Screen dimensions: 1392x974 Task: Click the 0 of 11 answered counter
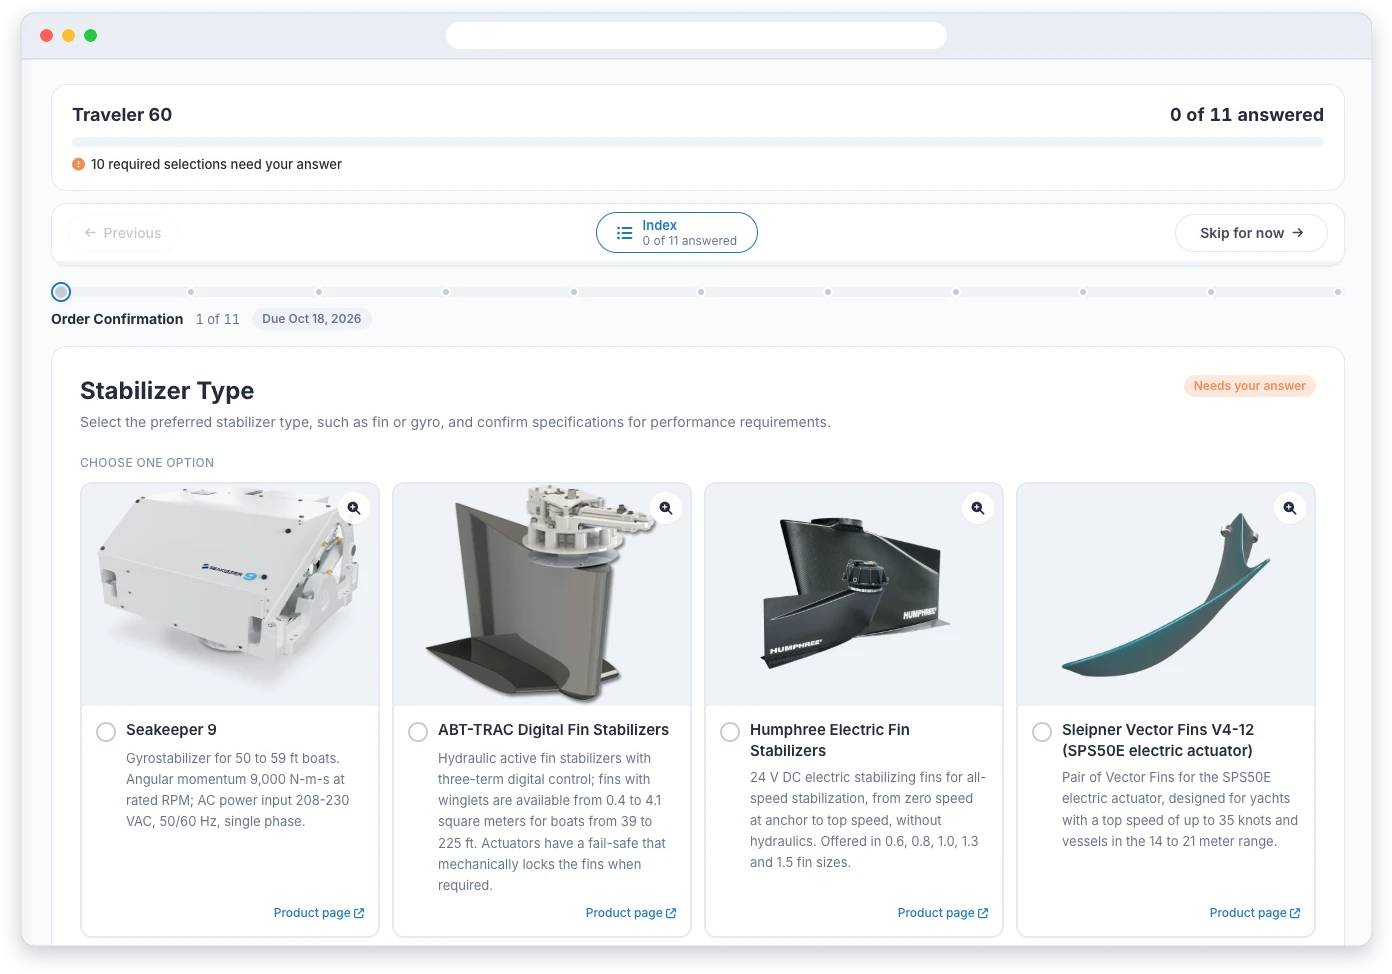pyautogui.click(x=1247, y=115)
